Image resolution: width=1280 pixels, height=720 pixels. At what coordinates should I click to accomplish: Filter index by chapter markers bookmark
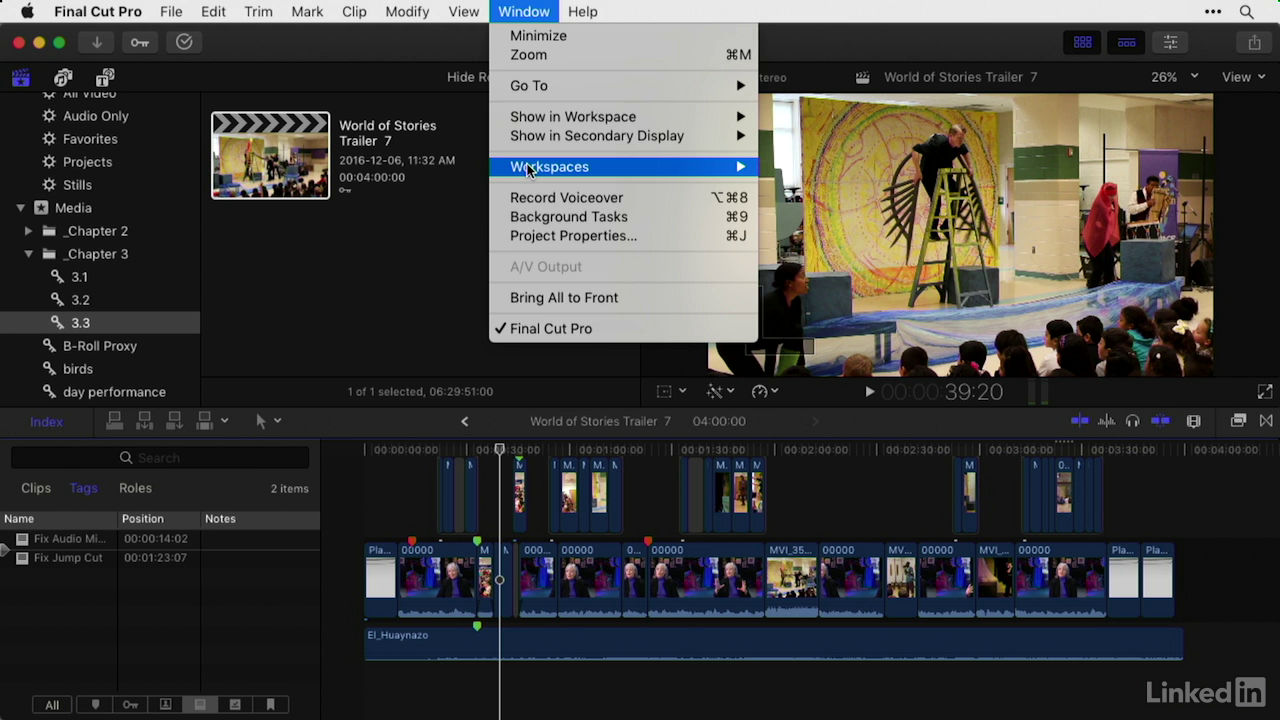tap(270, 705)
